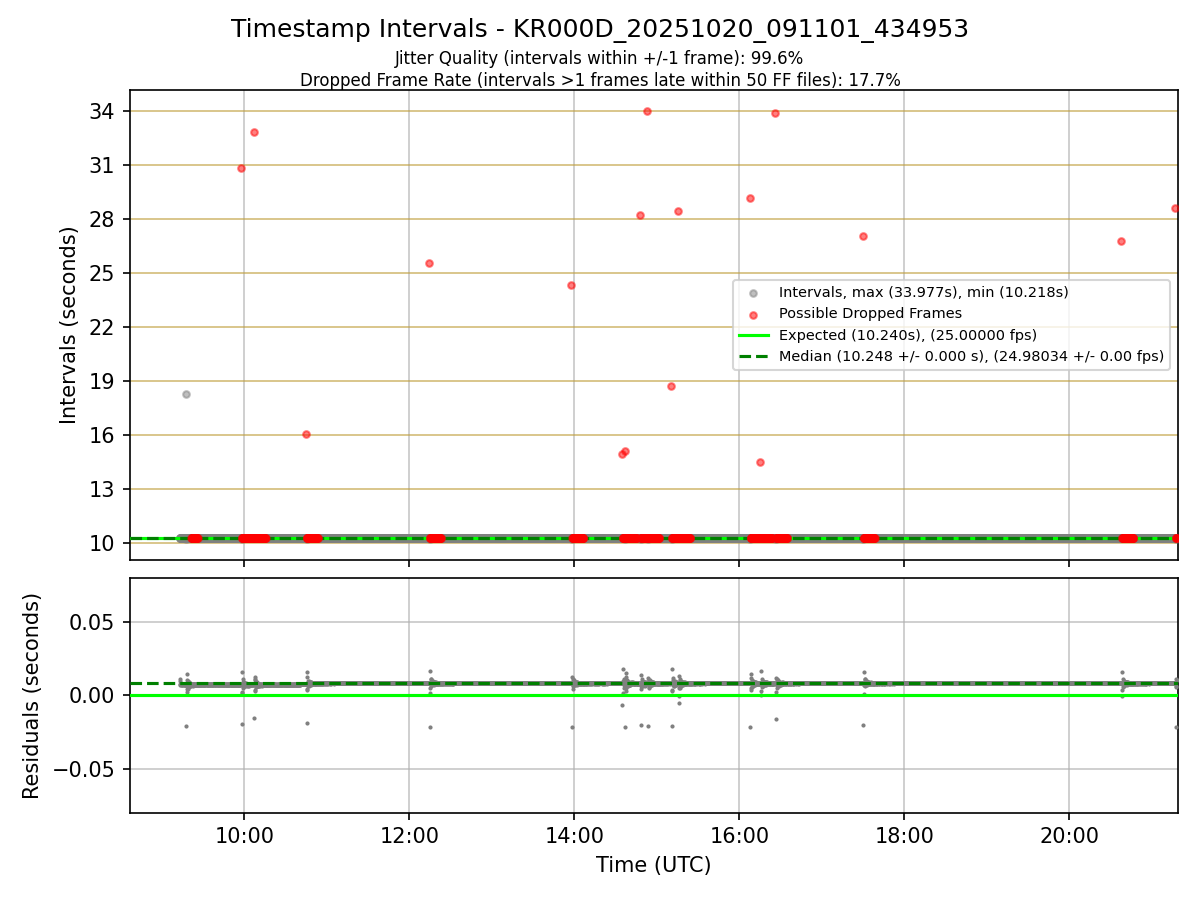Select the Jitter Quality 99.6% subtitle line

[x=599, y=58]
